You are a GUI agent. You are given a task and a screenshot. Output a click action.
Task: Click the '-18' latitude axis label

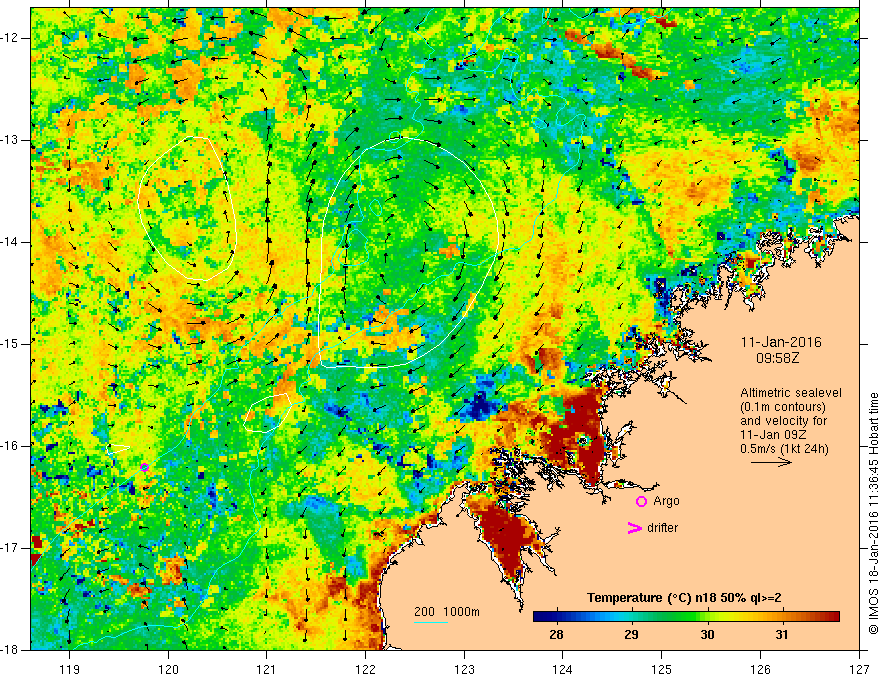10,650
